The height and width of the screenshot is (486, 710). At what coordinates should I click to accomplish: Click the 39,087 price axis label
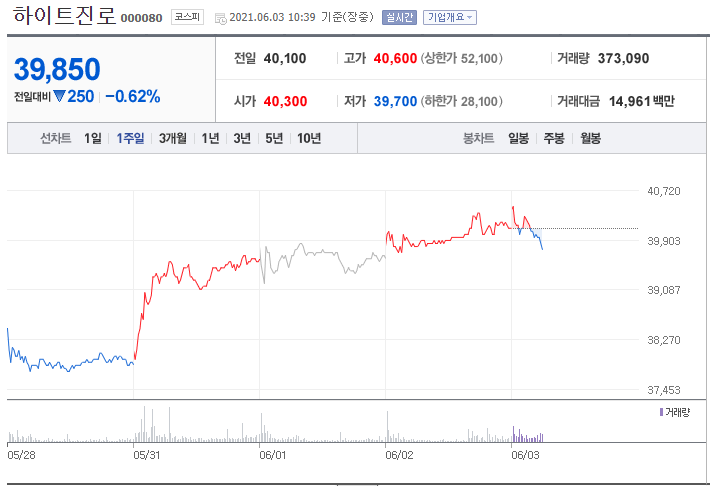point(664,290)
